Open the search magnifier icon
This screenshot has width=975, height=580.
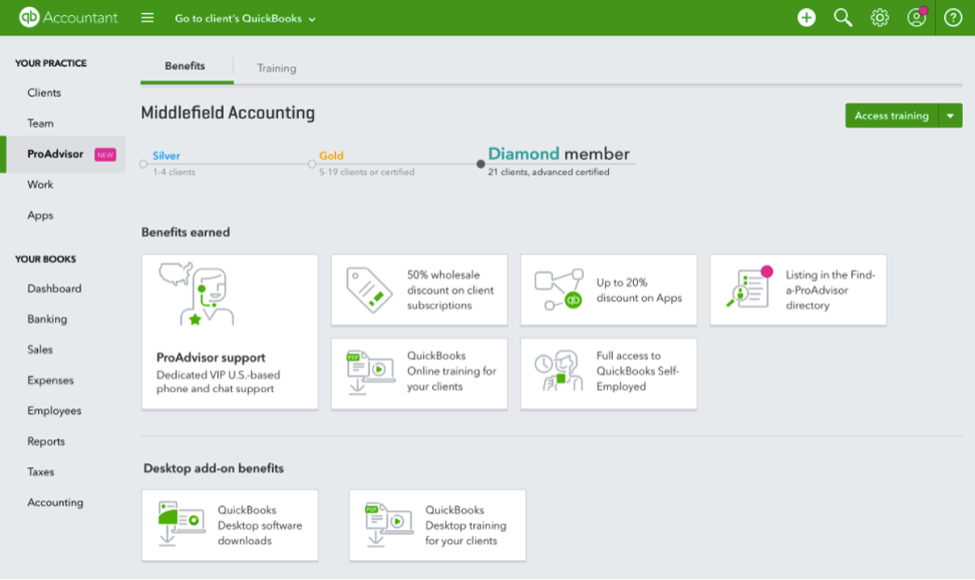843,17
